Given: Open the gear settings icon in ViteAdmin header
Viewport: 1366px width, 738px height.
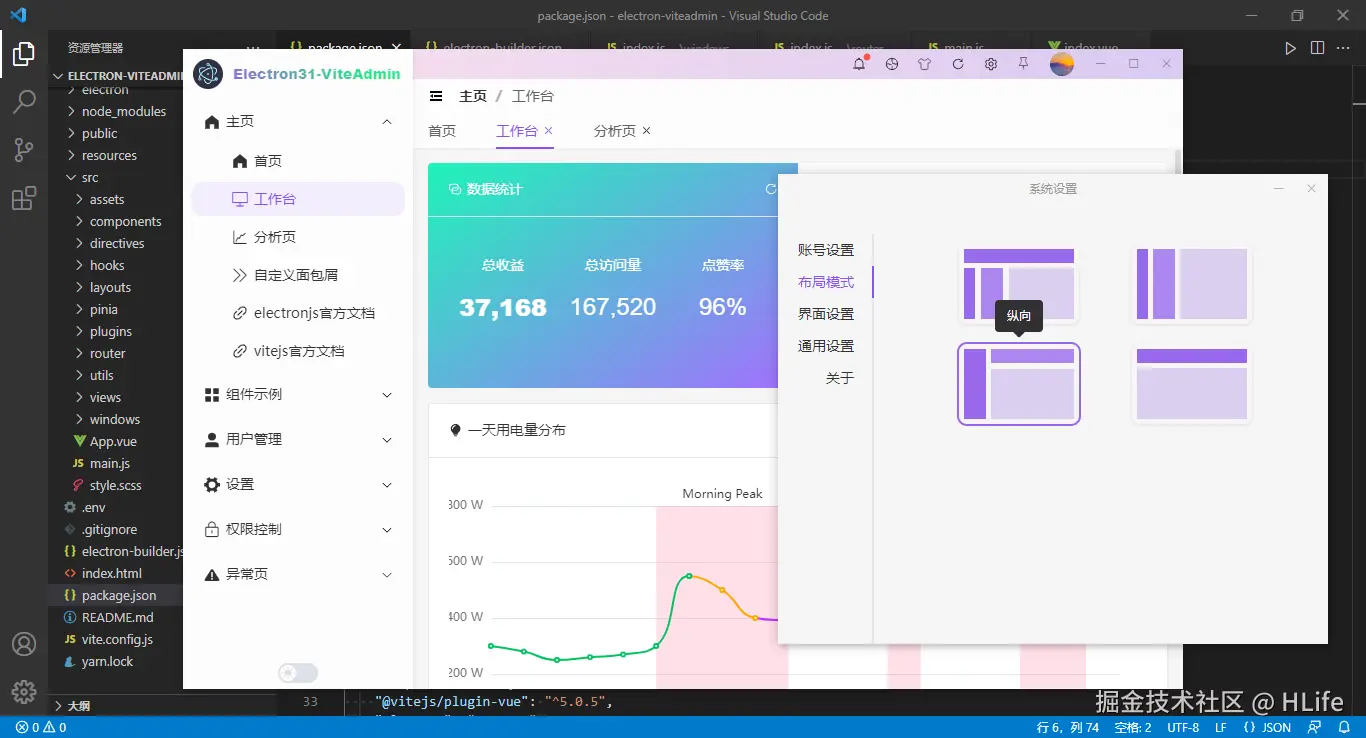Looking at the screenshot, I should point(991,64).
